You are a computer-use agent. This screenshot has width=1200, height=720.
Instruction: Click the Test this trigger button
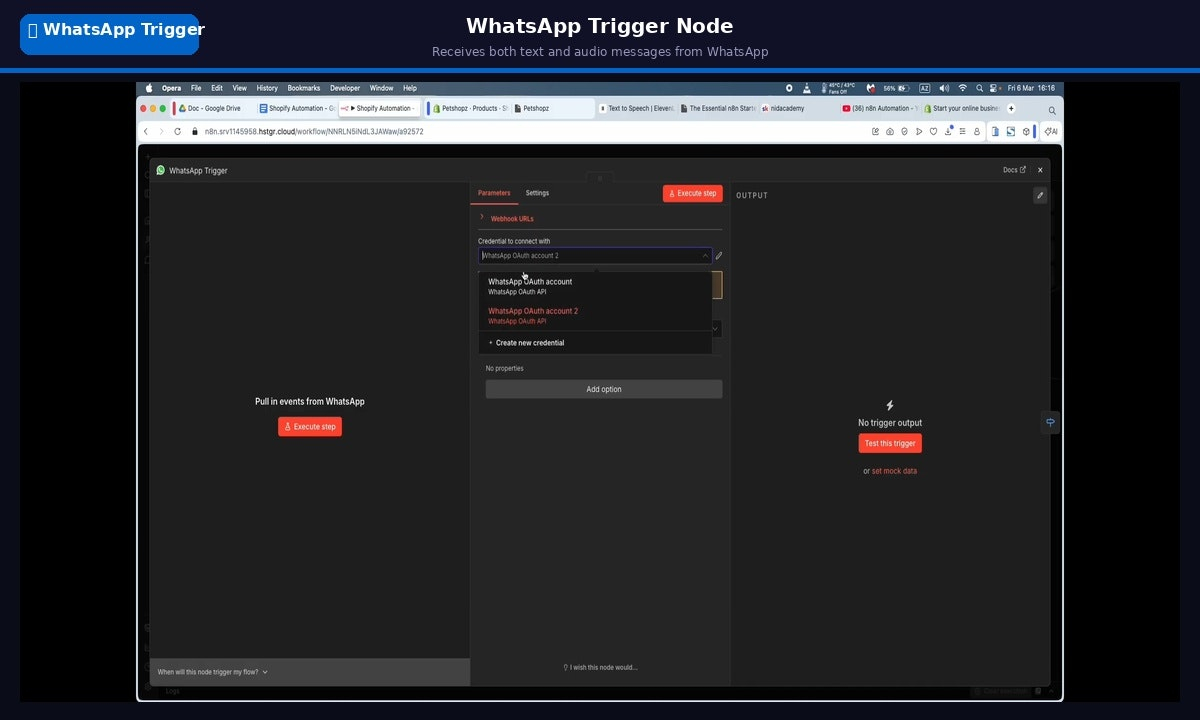coord(889,443)
